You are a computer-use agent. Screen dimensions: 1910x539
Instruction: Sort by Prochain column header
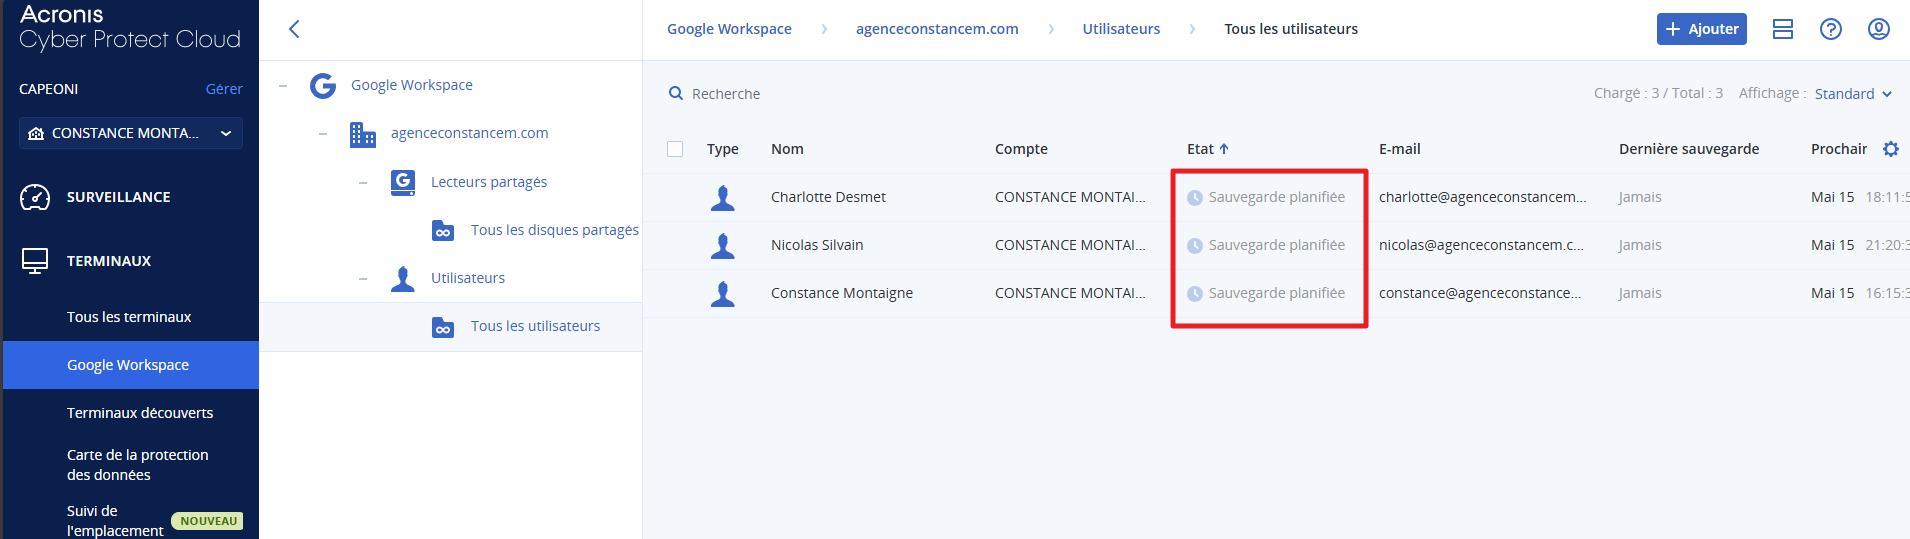[x=1839, y=149]
